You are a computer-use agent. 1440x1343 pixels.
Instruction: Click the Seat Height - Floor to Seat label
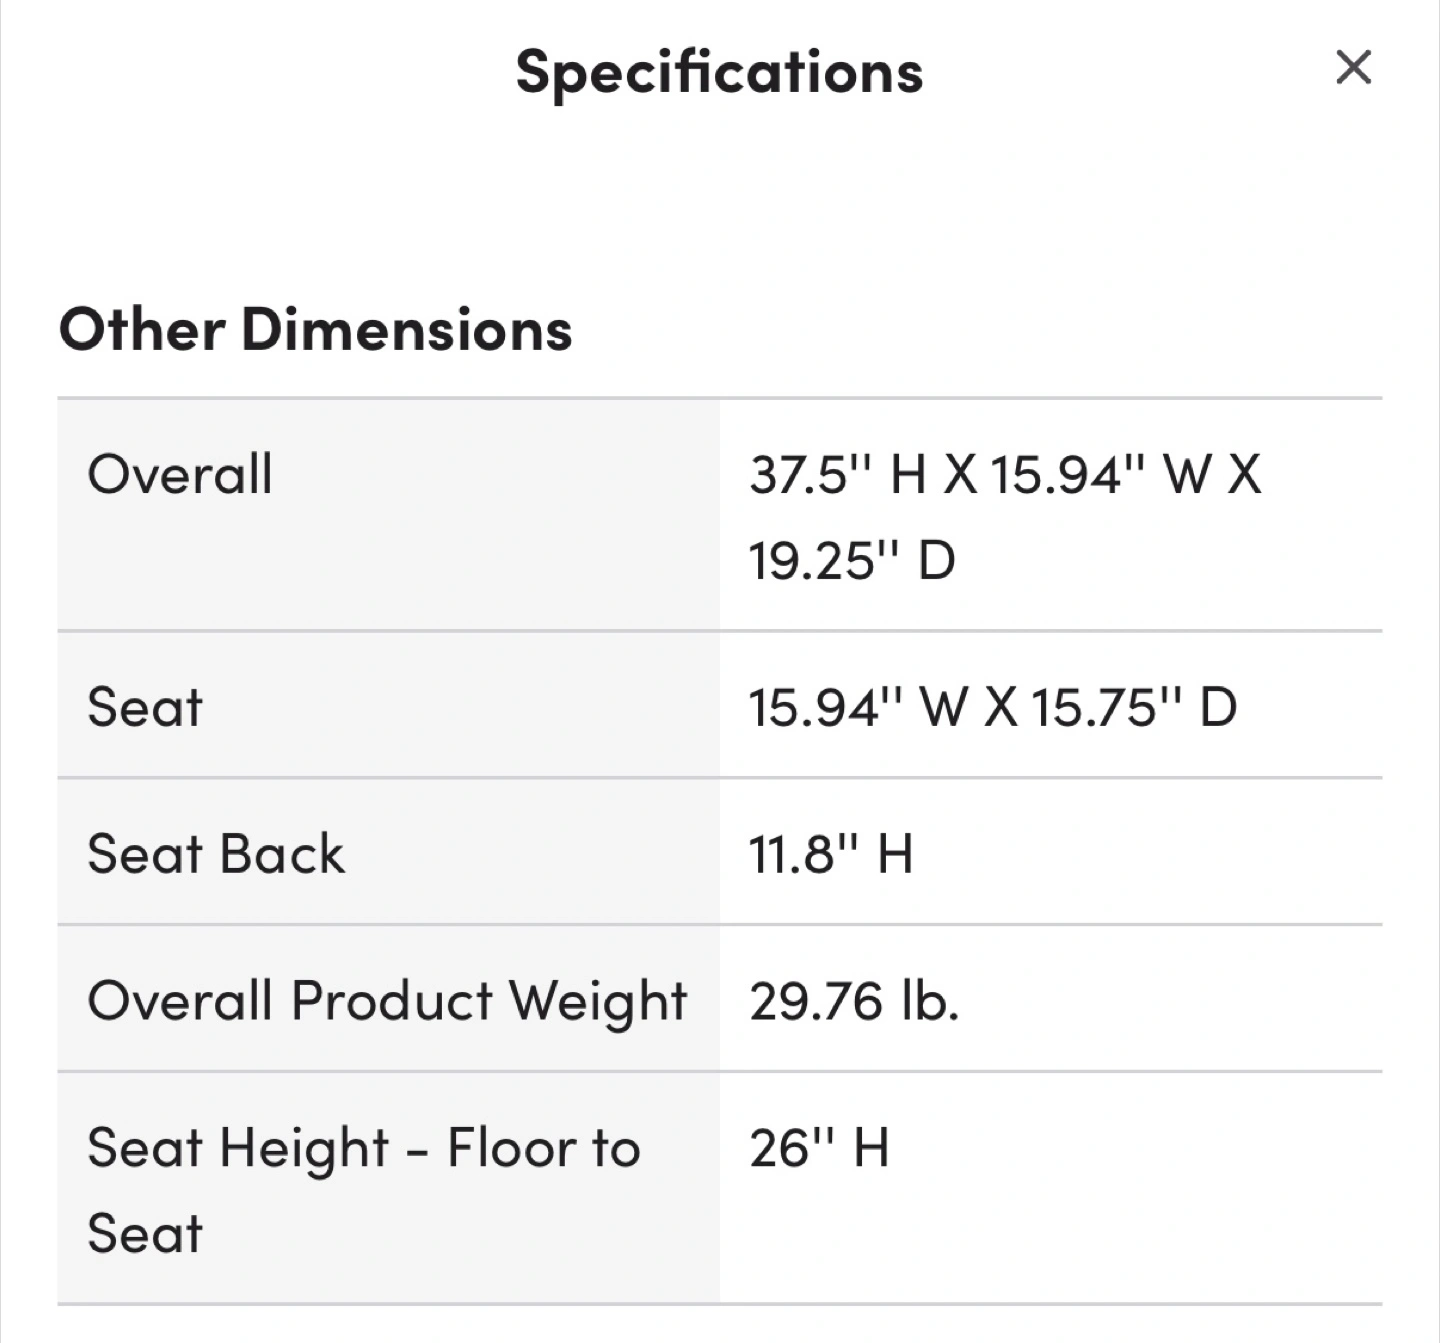click(x=364, y=1190)
